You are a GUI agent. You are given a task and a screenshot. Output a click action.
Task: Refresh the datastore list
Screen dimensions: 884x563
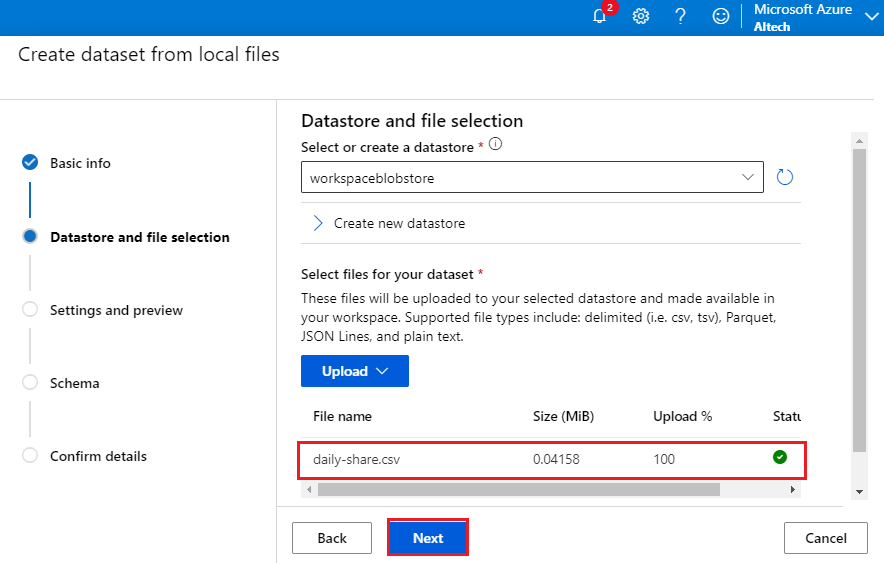click(x=785, y=177)
